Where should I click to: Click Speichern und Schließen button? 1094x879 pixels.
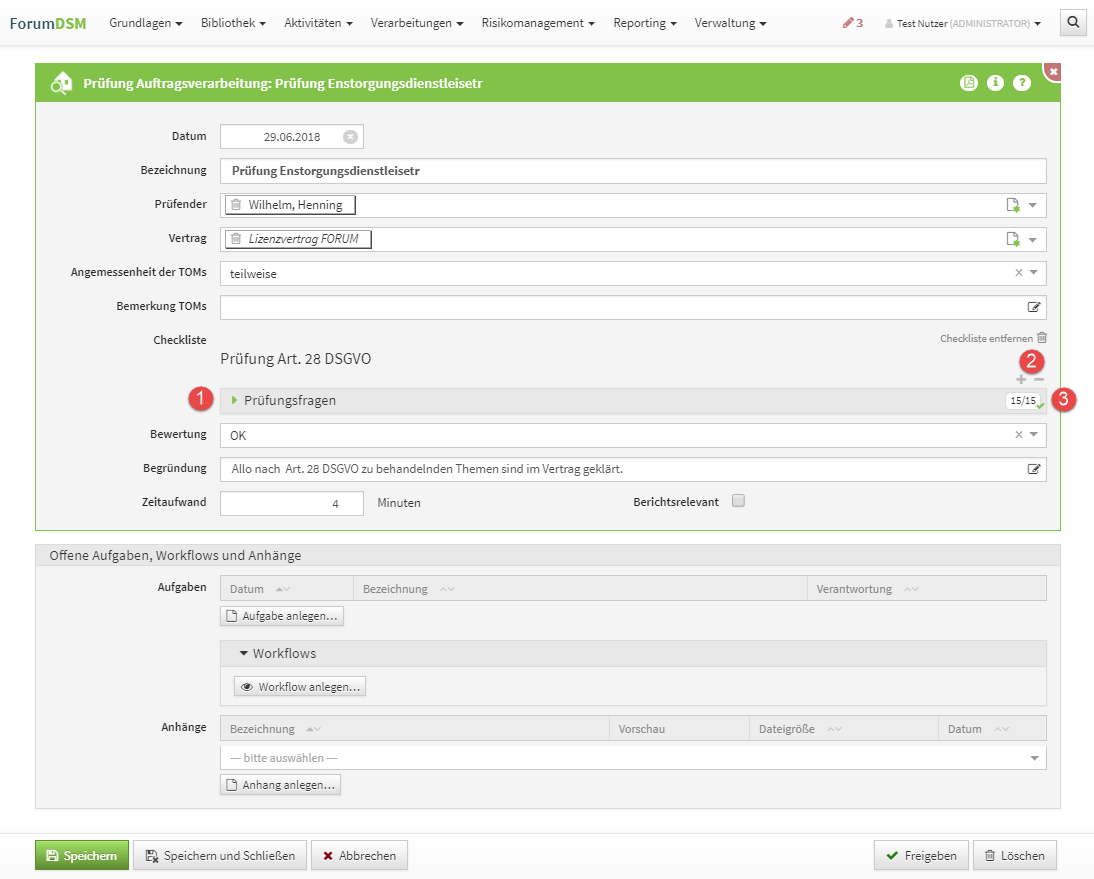tap(220, 855)
